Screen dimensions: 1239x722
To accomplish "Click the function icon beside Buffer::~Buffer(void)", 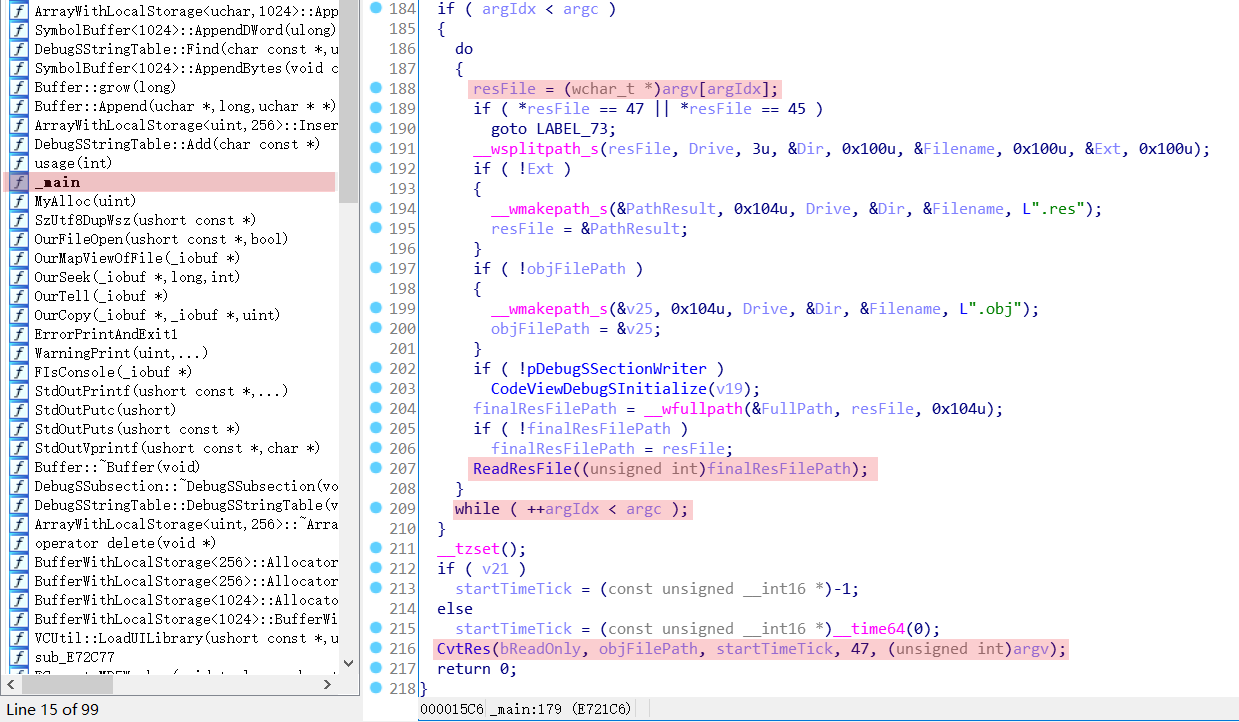I will tap(18, 467).
